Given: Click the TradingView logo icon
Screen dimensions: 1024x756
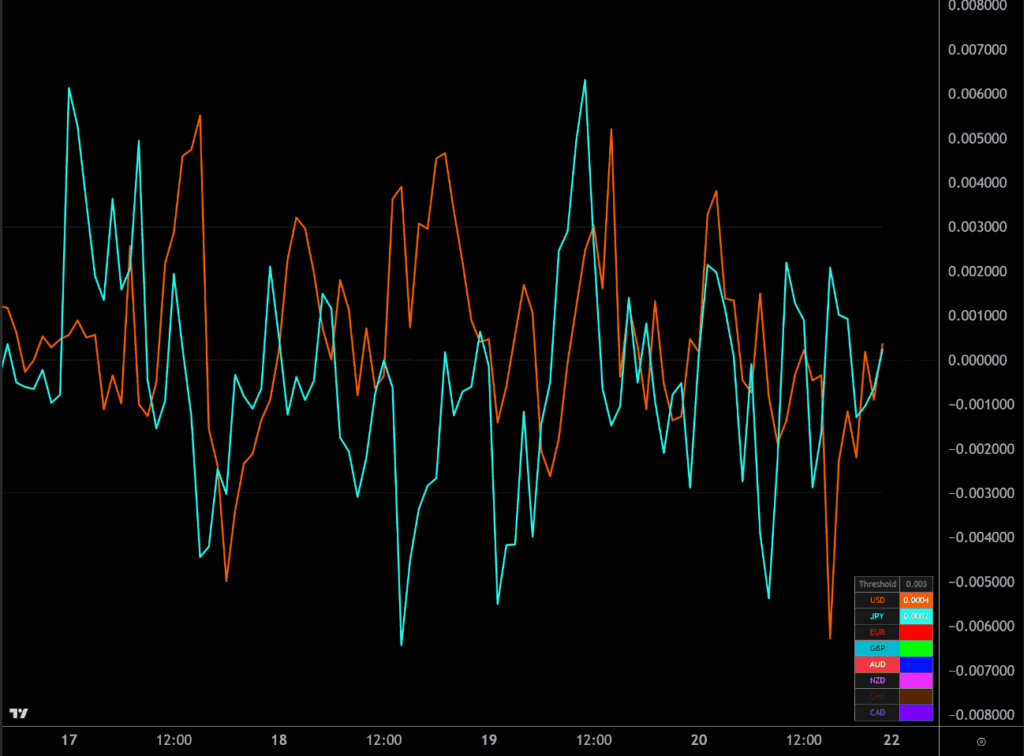Looking at the screenshot, I should 19,713.
